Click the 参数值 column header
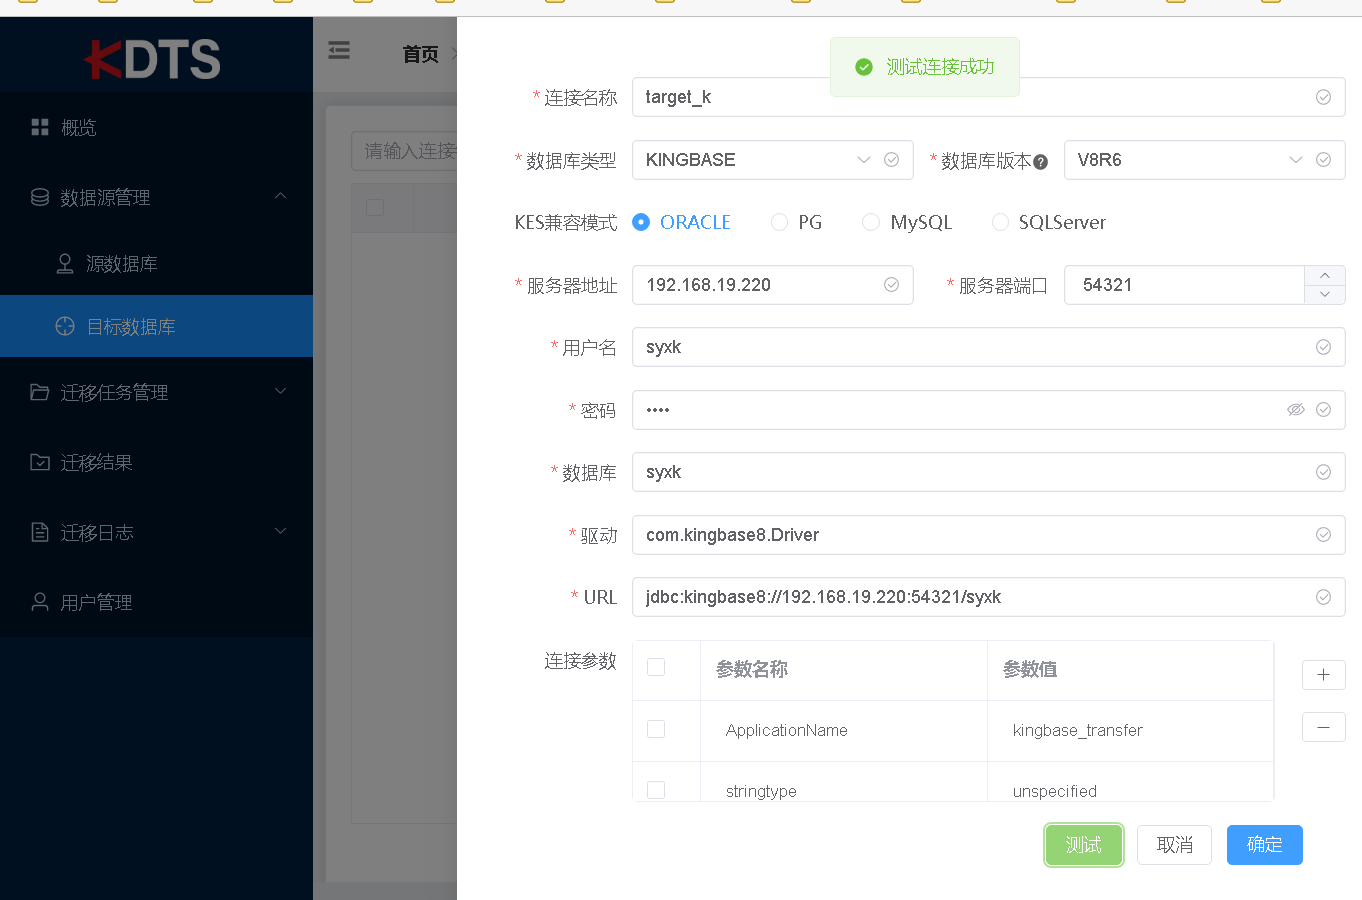 [x=1130, y=670]
